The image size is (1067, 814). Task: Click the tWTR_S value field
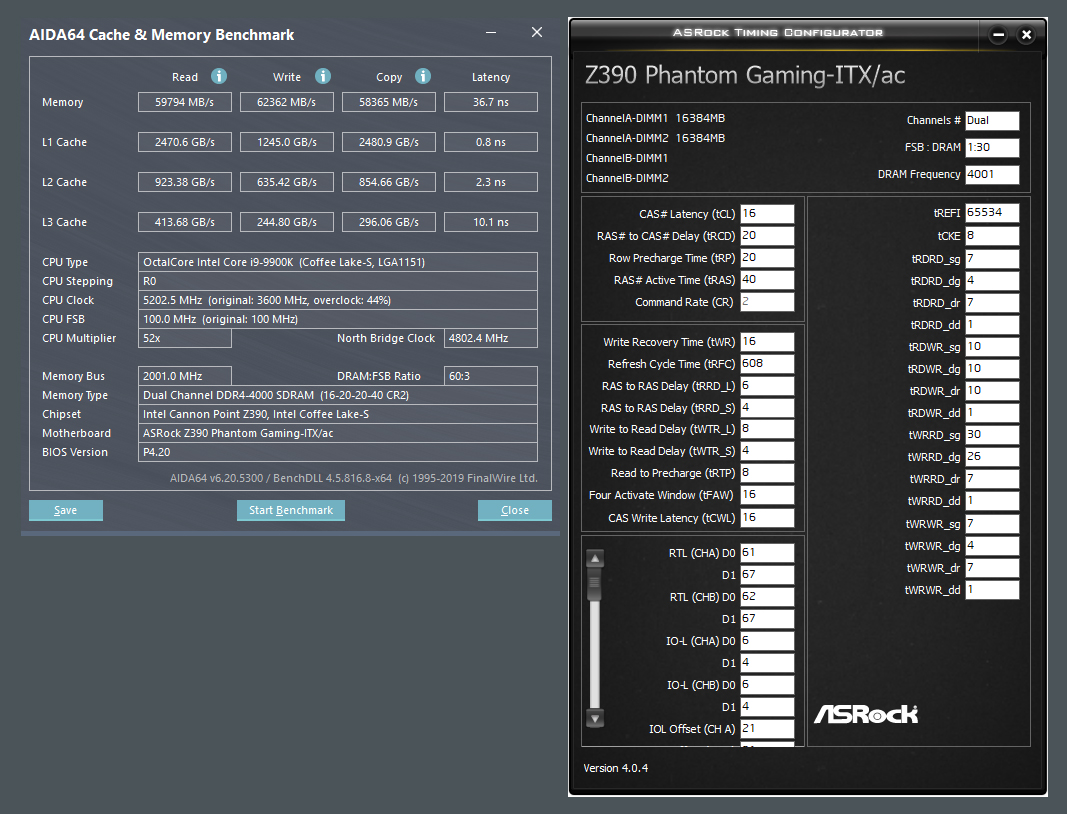point(767,451)
